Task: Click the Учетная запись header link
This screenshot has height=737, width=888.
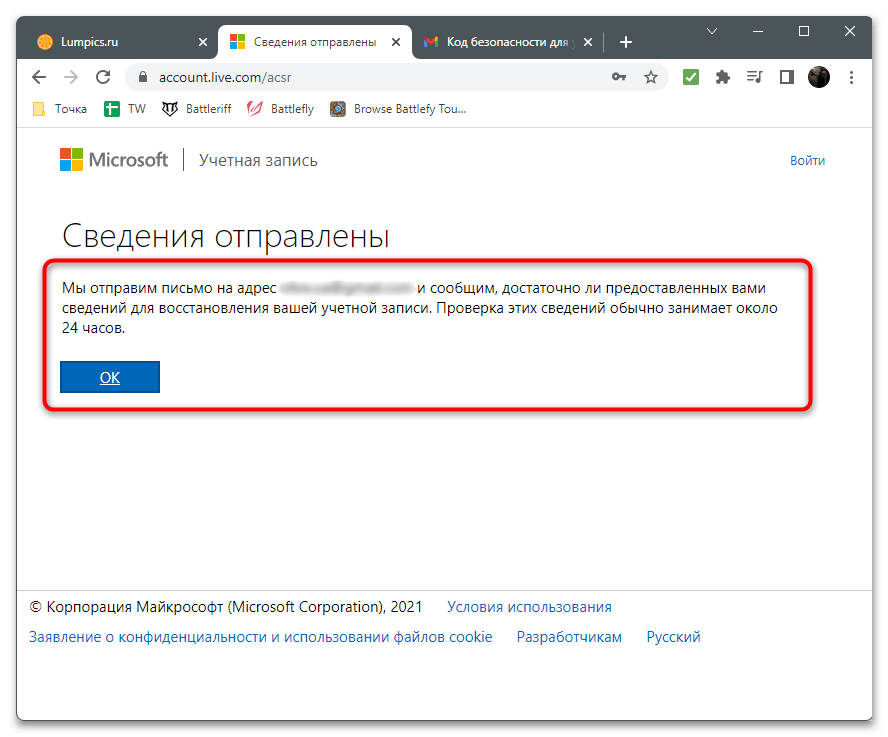Action: coord(258,160)
